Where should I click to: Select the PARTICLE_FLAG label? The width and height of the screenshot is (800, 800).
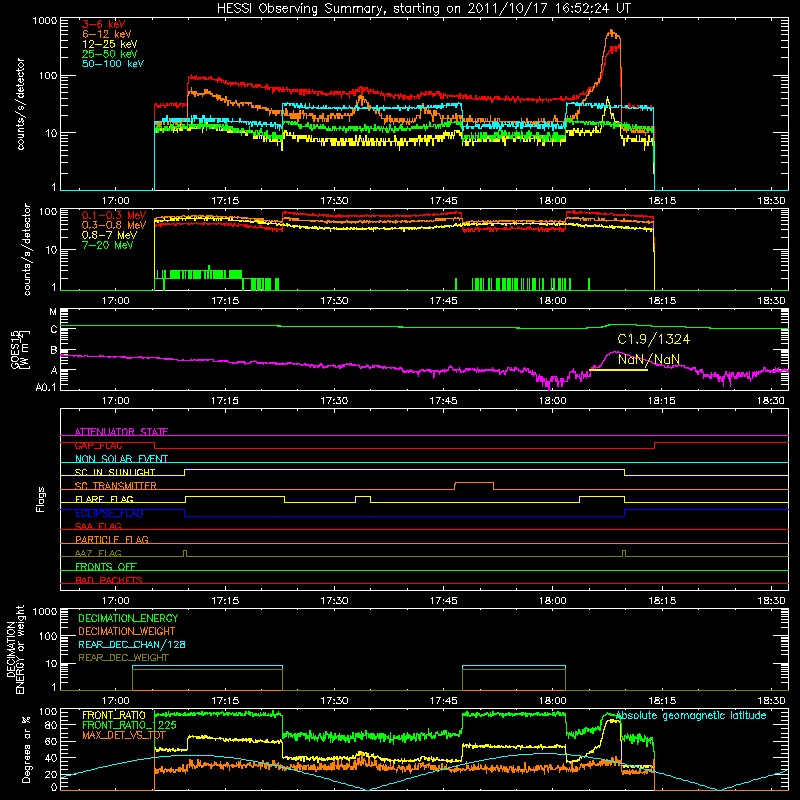click(x=112, y=539)
